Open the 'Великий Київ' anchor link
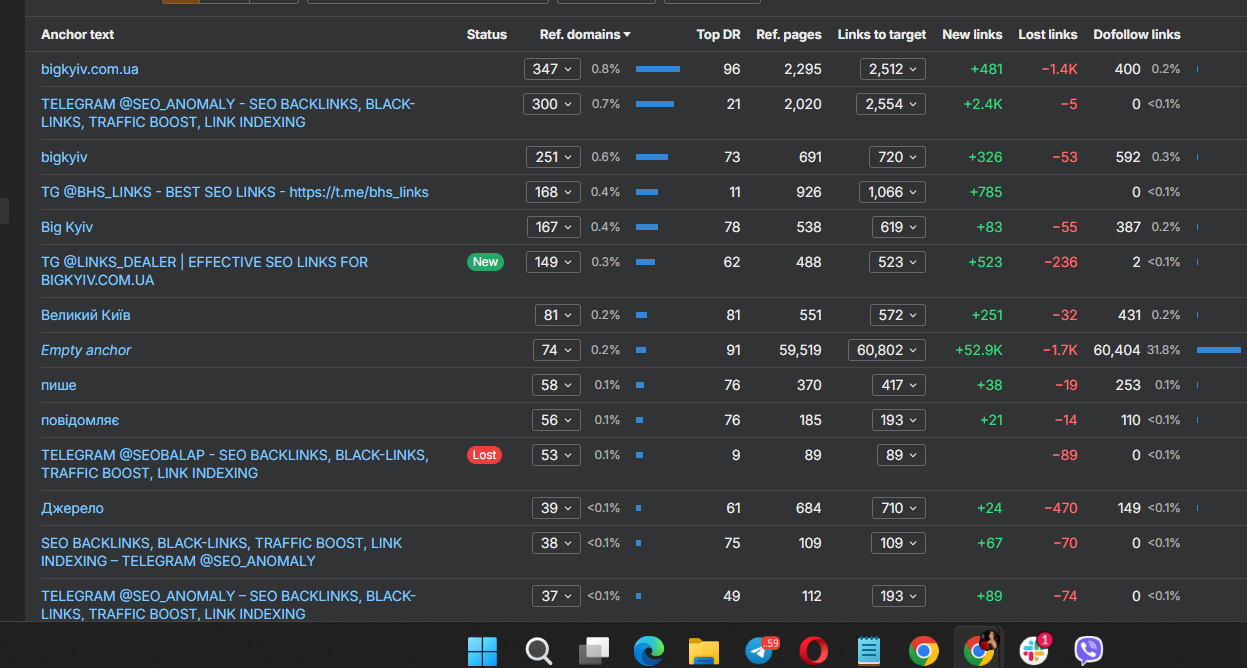The width and height of the screenshot is (1247, 668). 86,315
